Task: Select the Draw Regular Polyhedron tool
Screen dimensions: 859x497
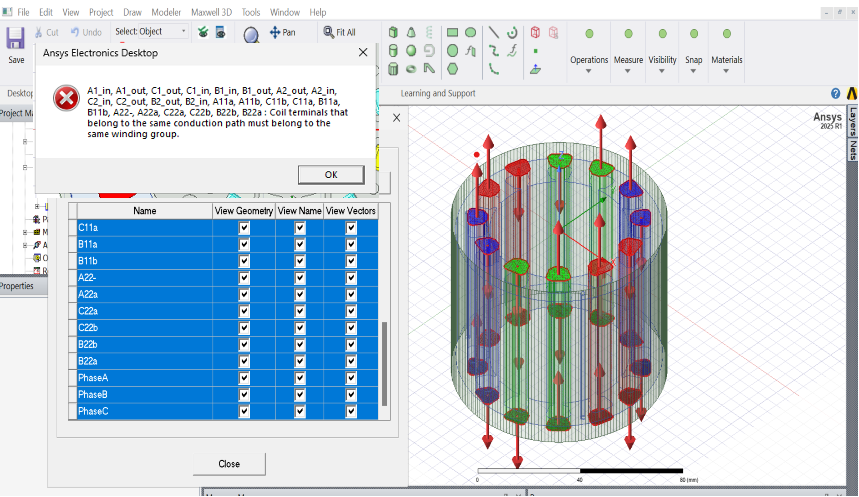Action: (x=393, y=69)
